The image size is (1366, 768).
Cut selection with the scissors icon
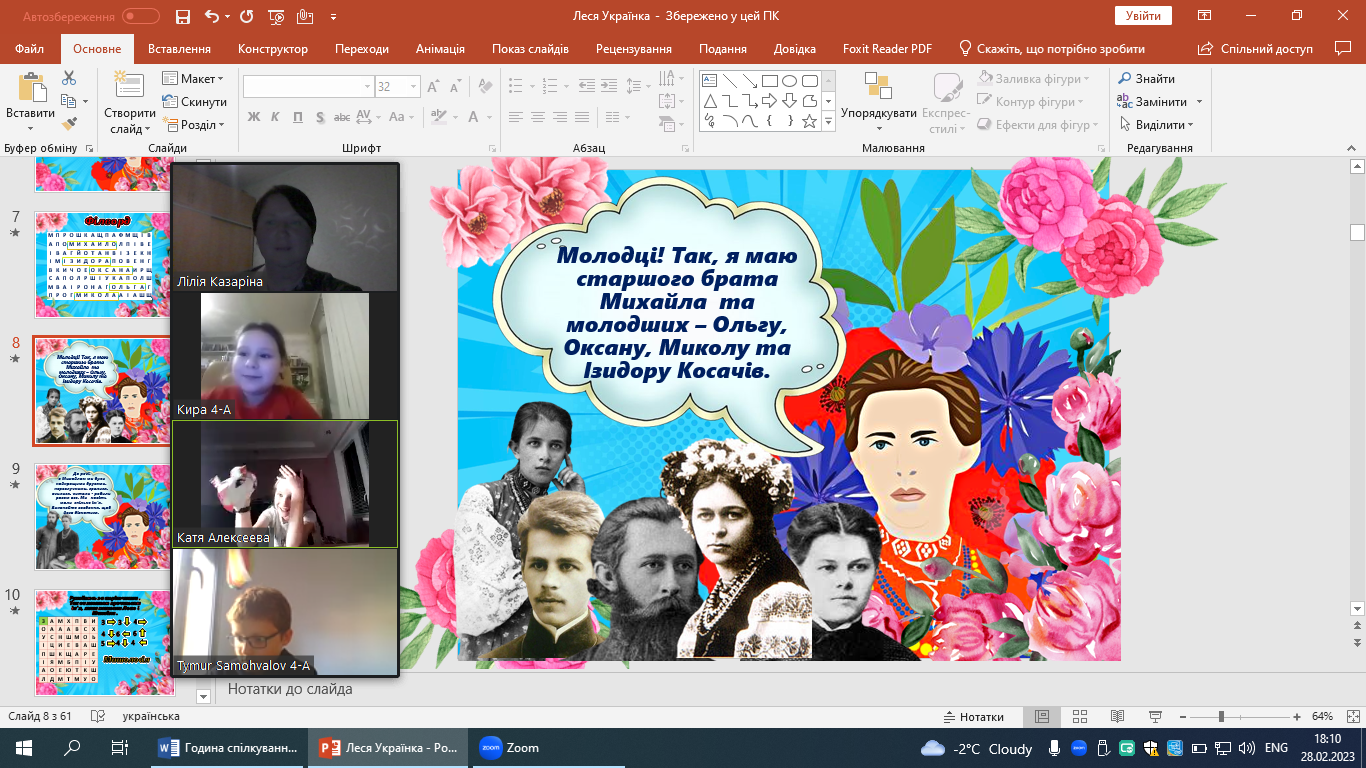pyautogui.click(x=69, y=78)
